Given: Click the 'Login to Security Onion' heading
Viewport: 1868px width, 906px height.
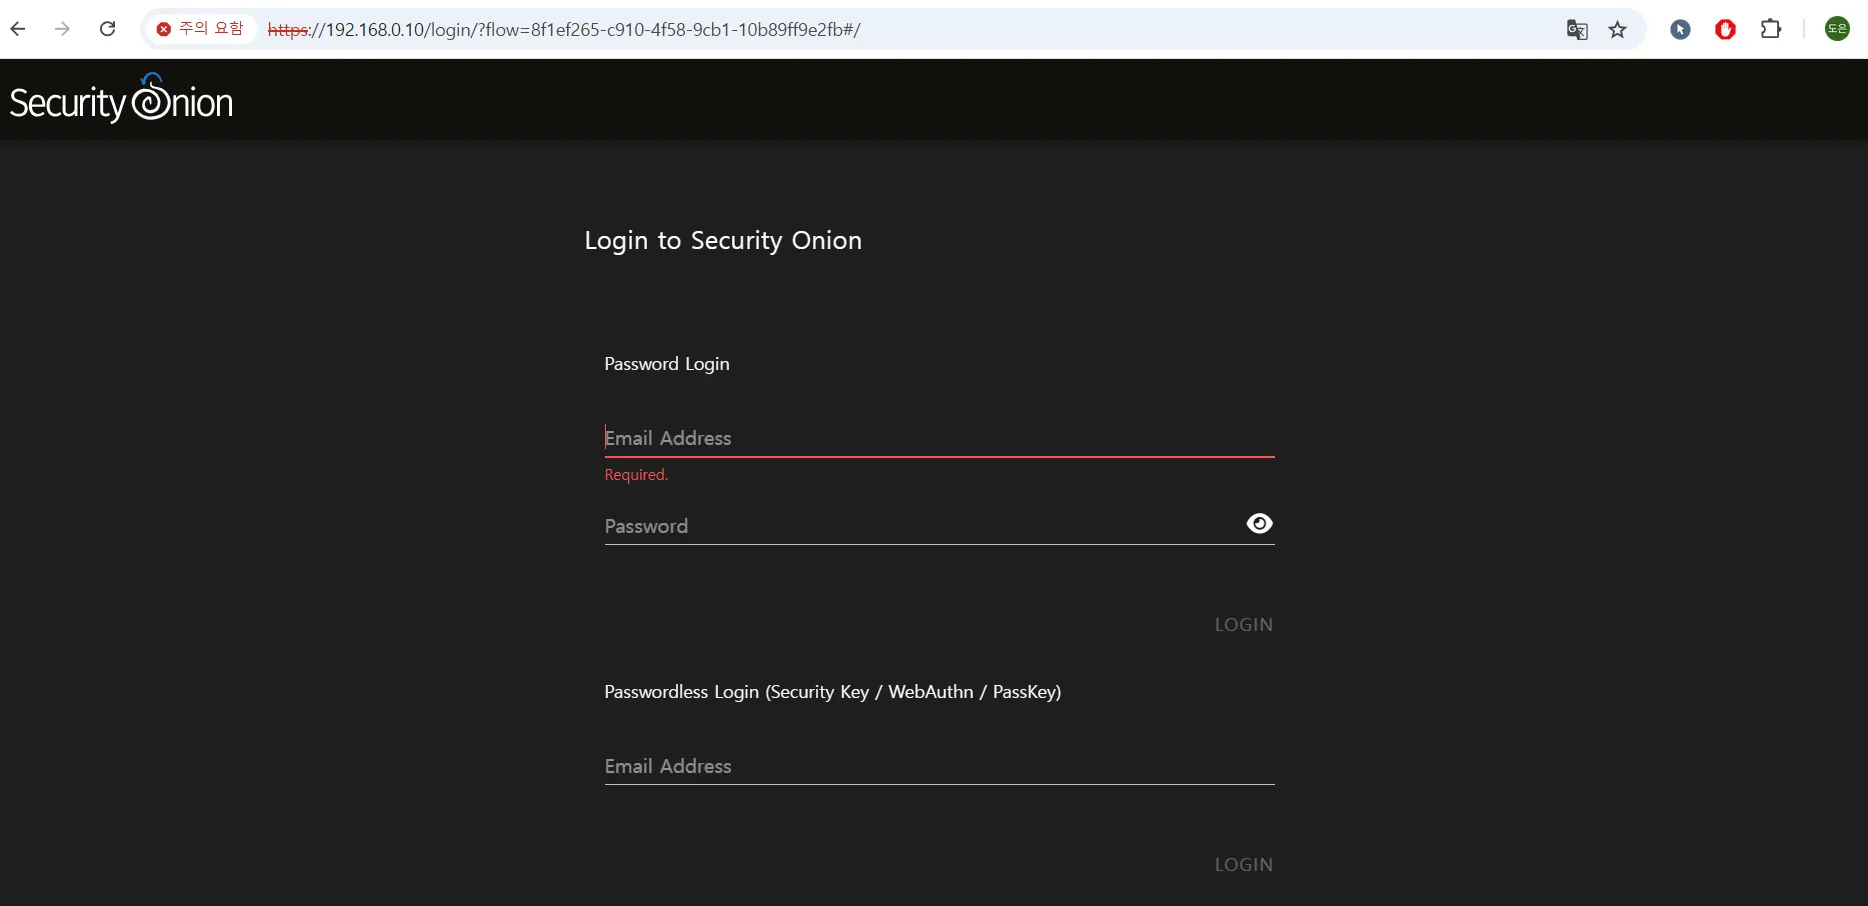Looking at the screenshot, I should click(723, 241).
